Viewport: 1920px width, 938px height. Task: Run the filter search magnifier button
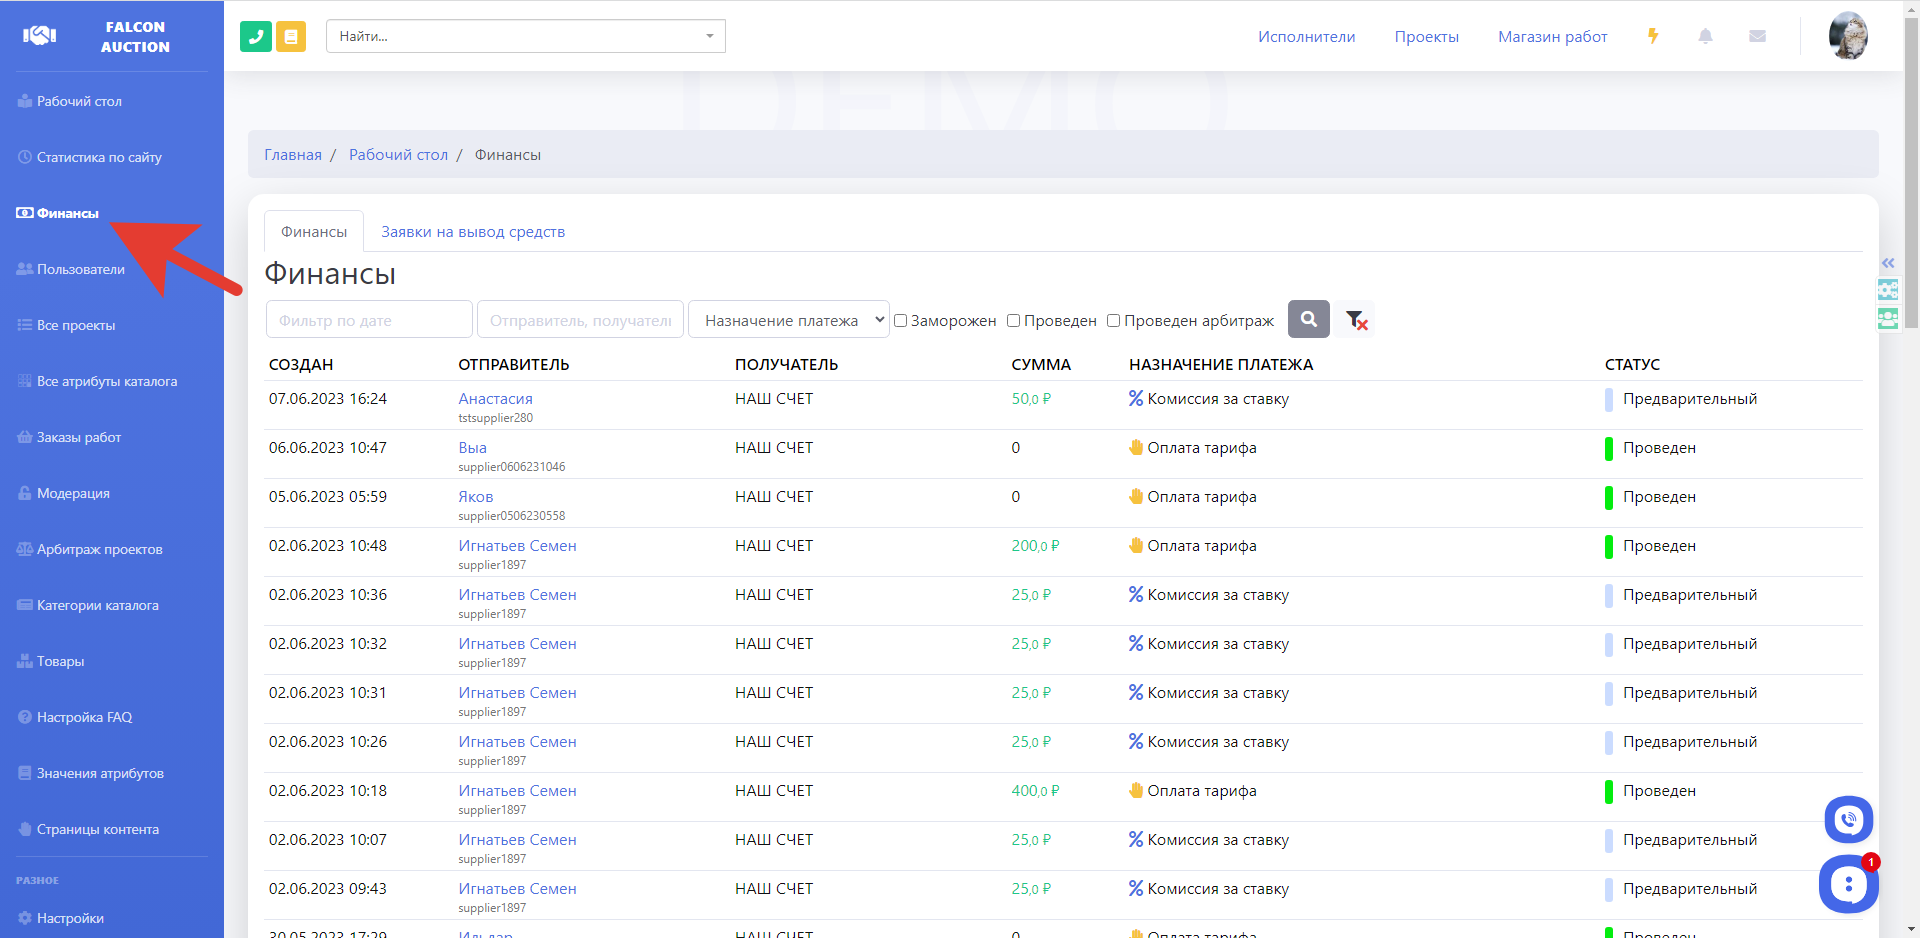pyautogui.click(x=1308, y=319)
